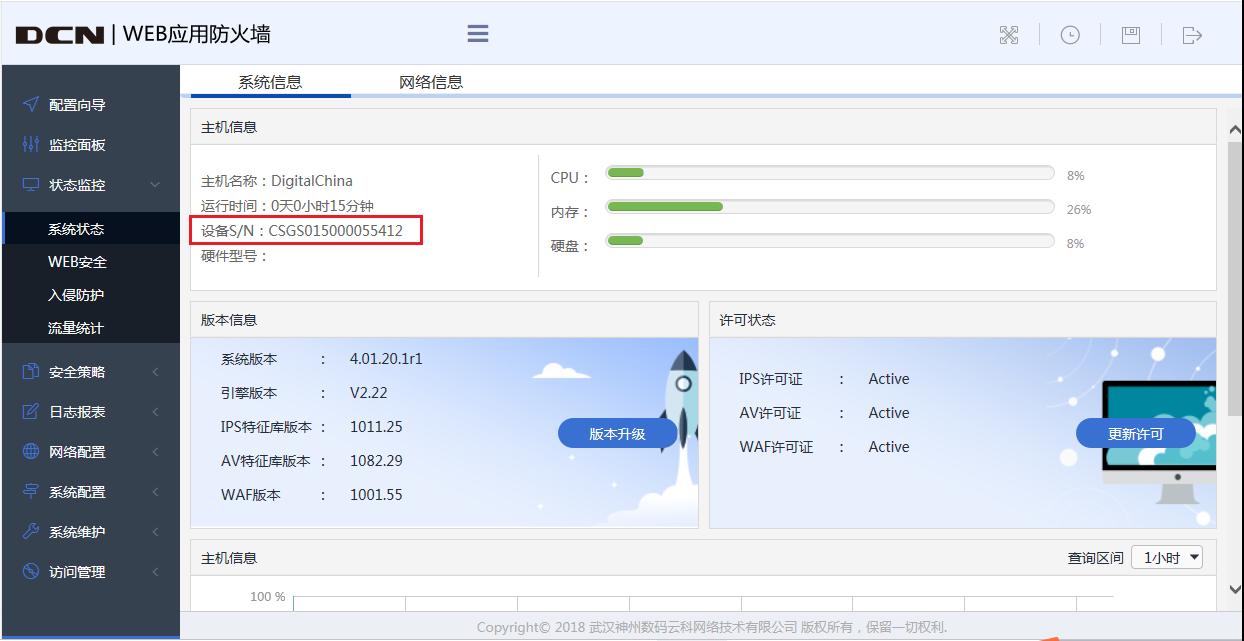The height and width of the screenshot is (641, 1244).
Task: Click the 配置向导 paper plane icon
Action: point(30,105)
